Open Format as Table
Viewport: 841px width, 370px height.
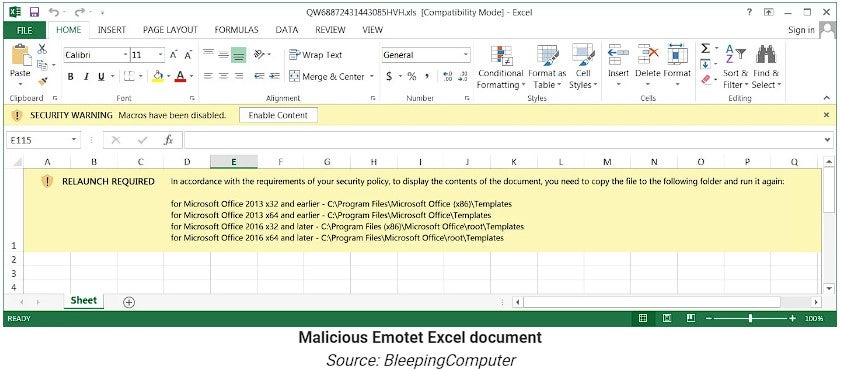pyautogui.click(x=547, y=67)
